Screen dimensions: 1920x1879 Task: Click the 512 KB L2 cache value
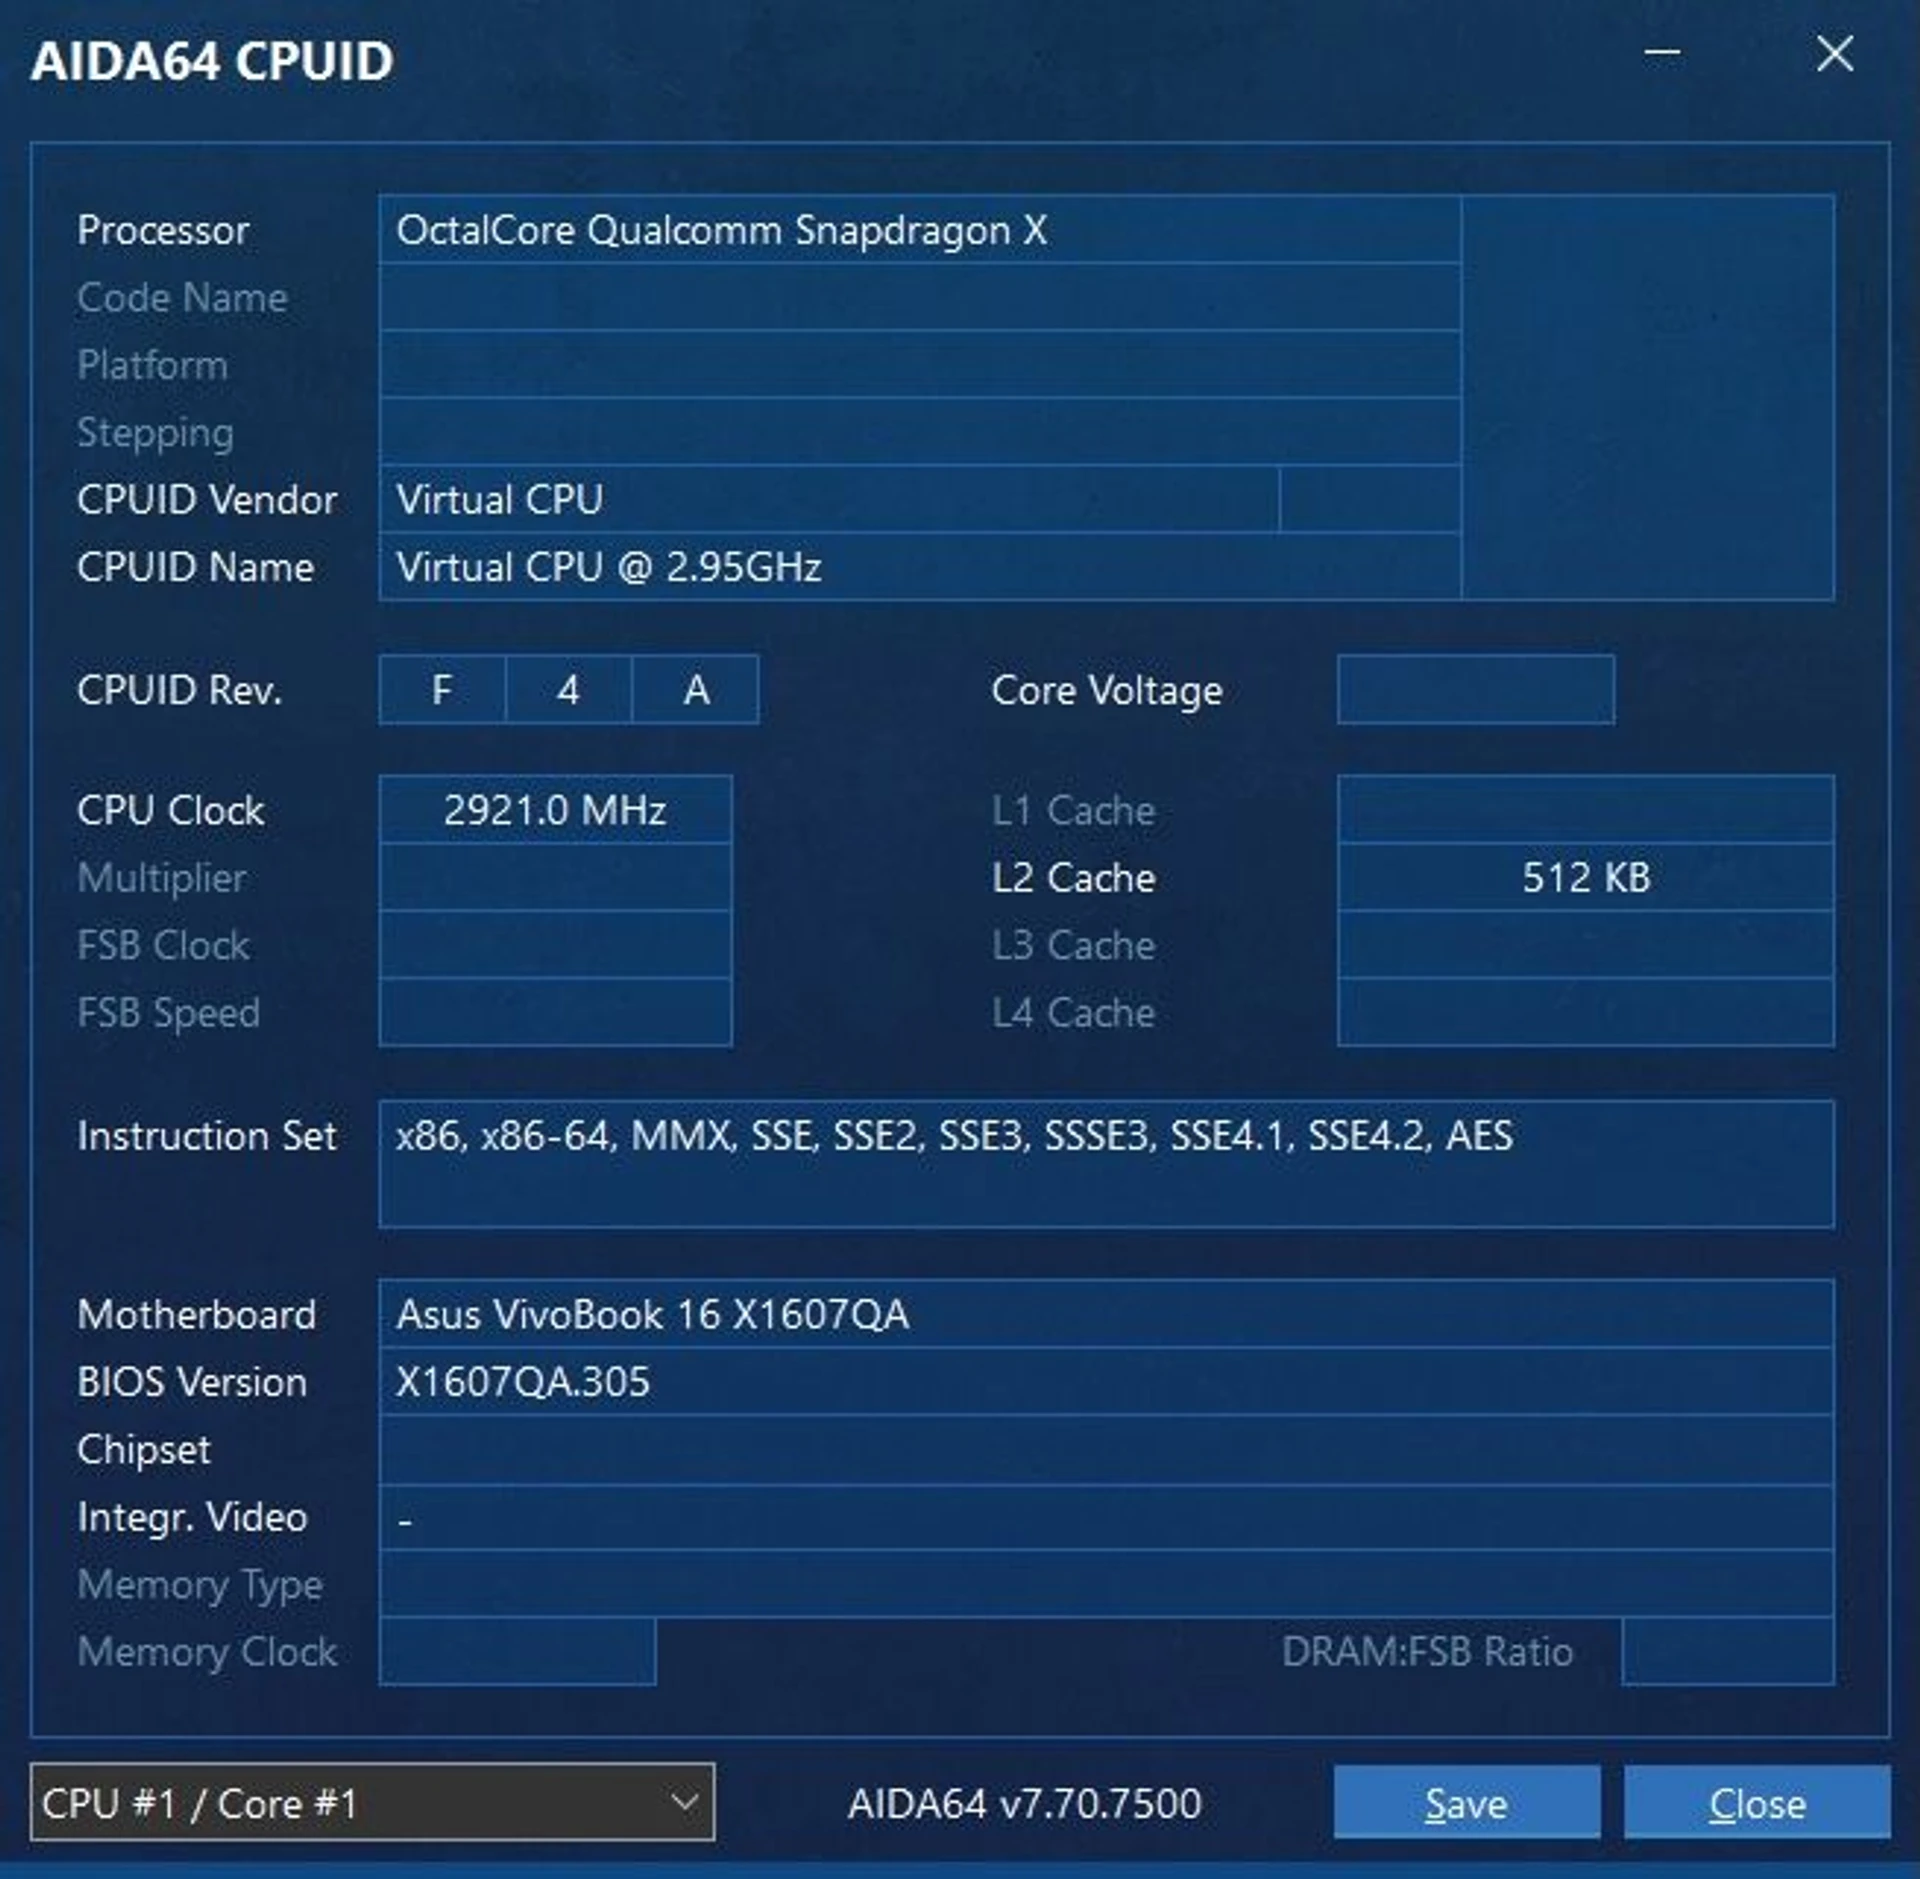1586,877
